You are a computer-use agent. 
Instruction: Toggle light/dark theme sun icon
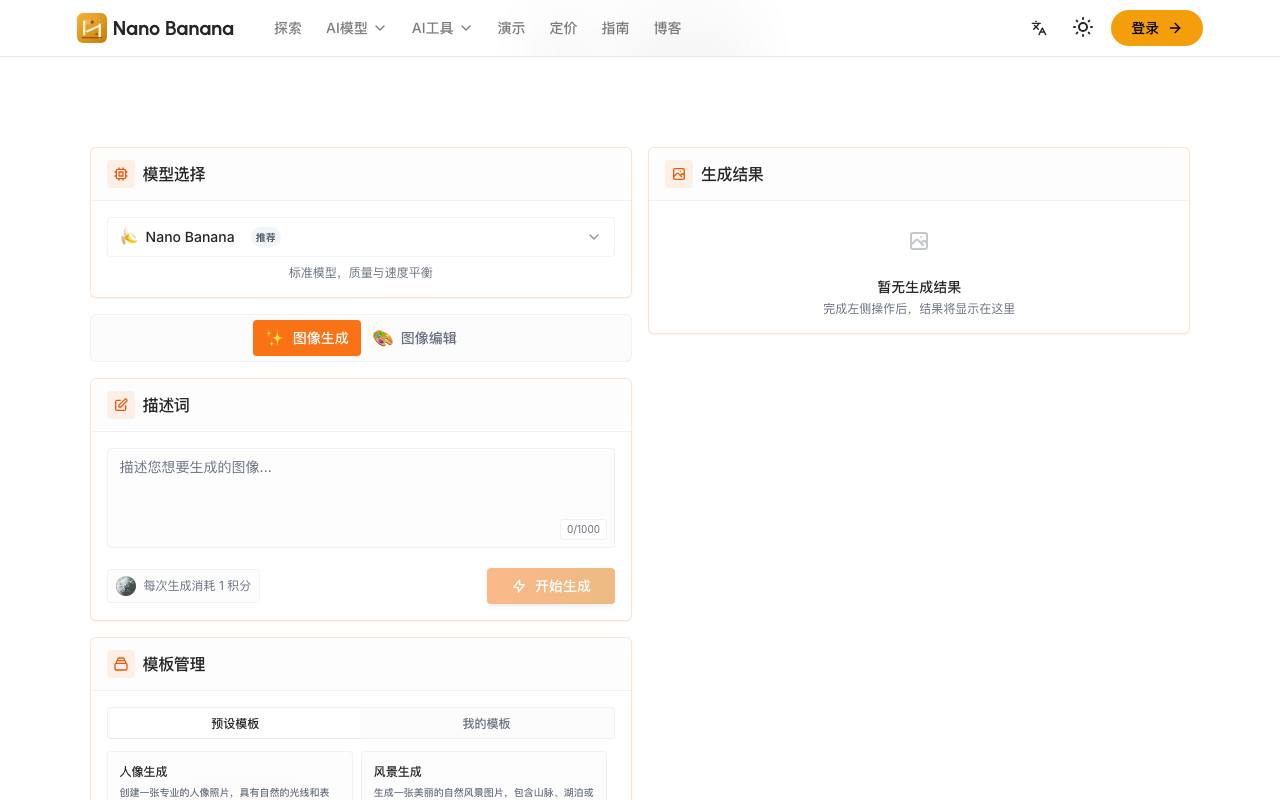pos(1083,28)
